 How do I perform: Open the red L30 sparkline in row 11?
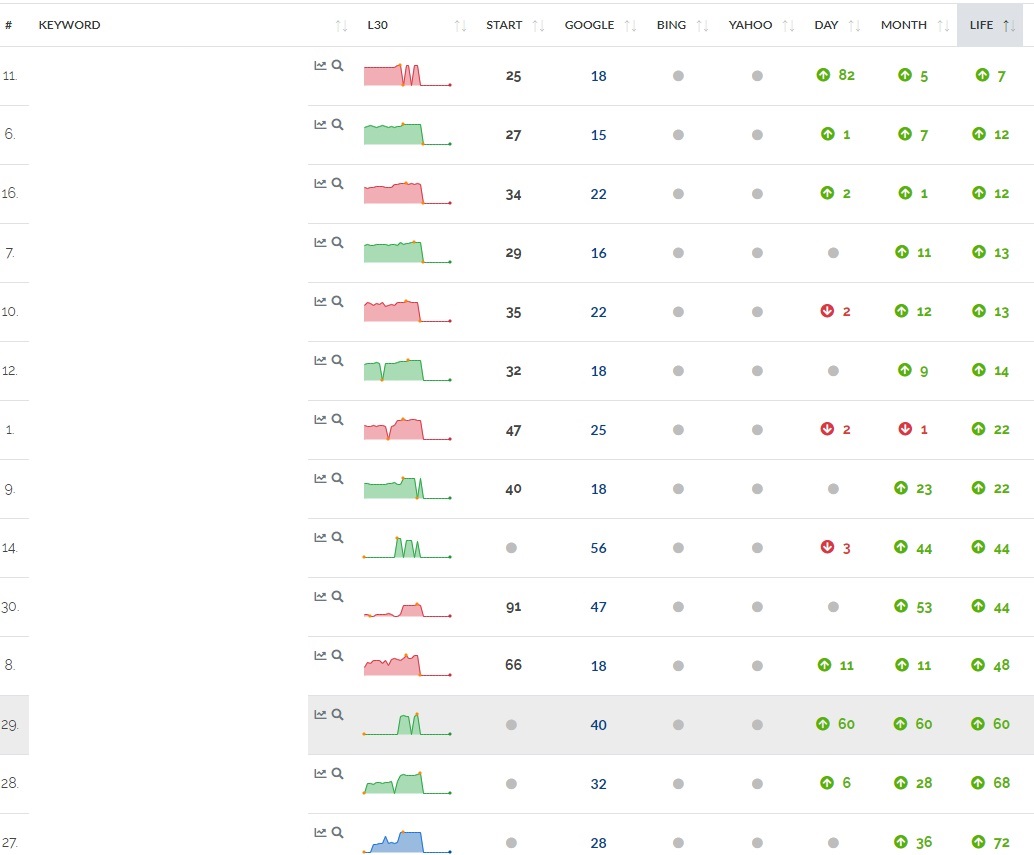point(407,75)
